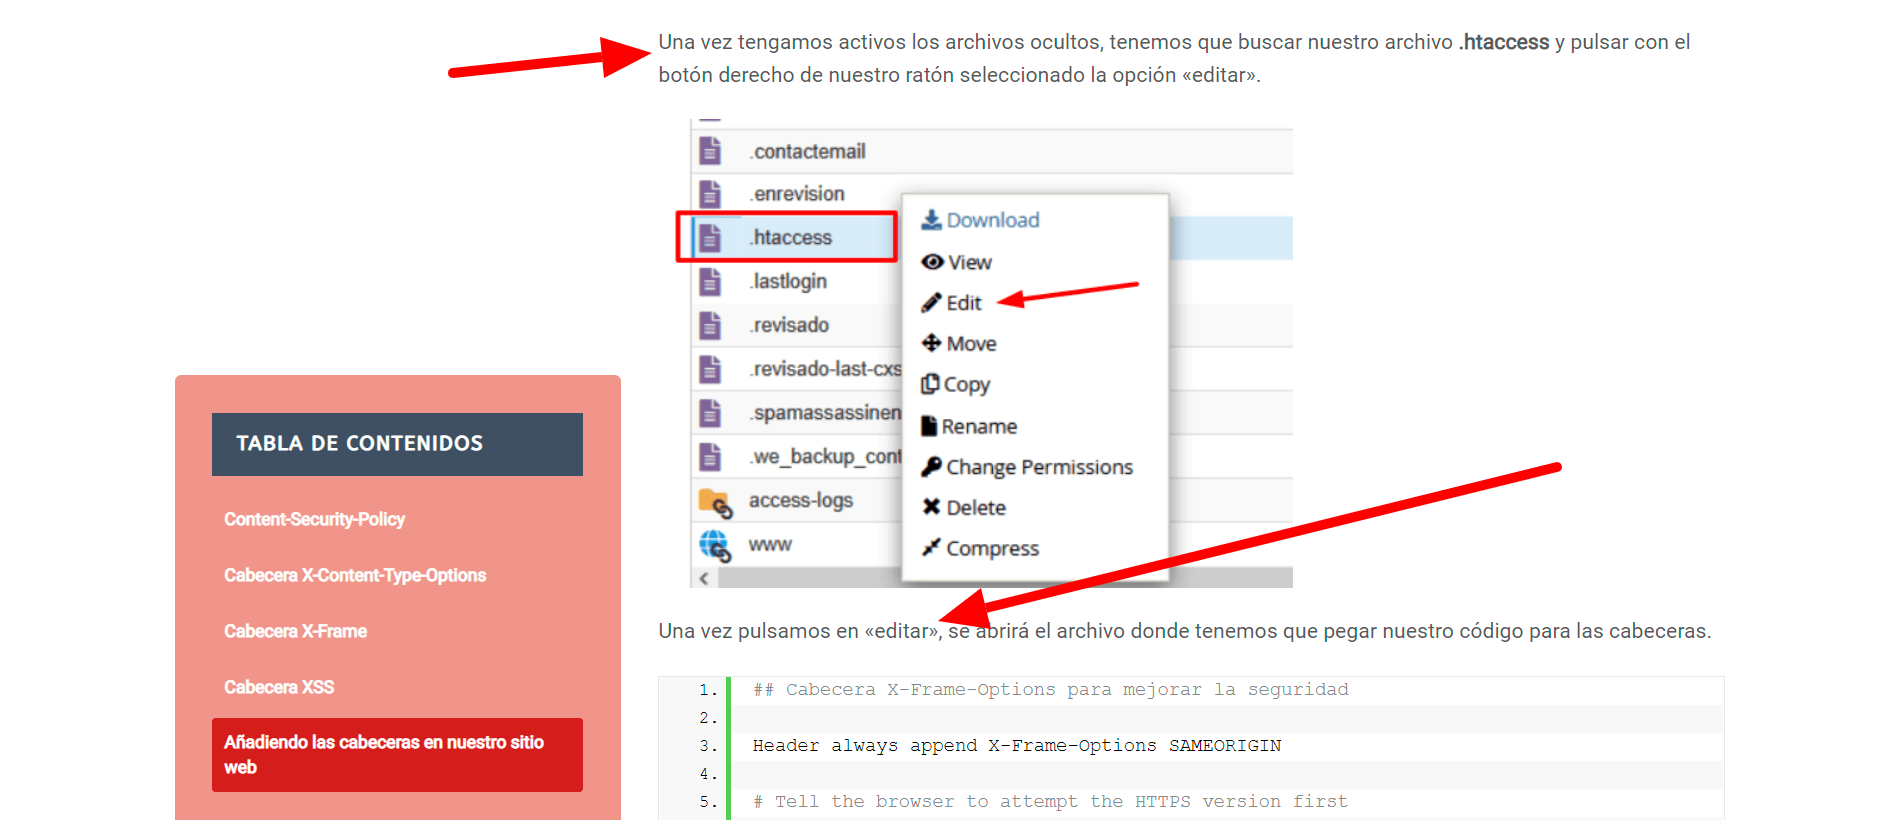This screenshot has height=820, width=1898.
Task: Select the .we_backup_conf file name
Action: [826, 457]
